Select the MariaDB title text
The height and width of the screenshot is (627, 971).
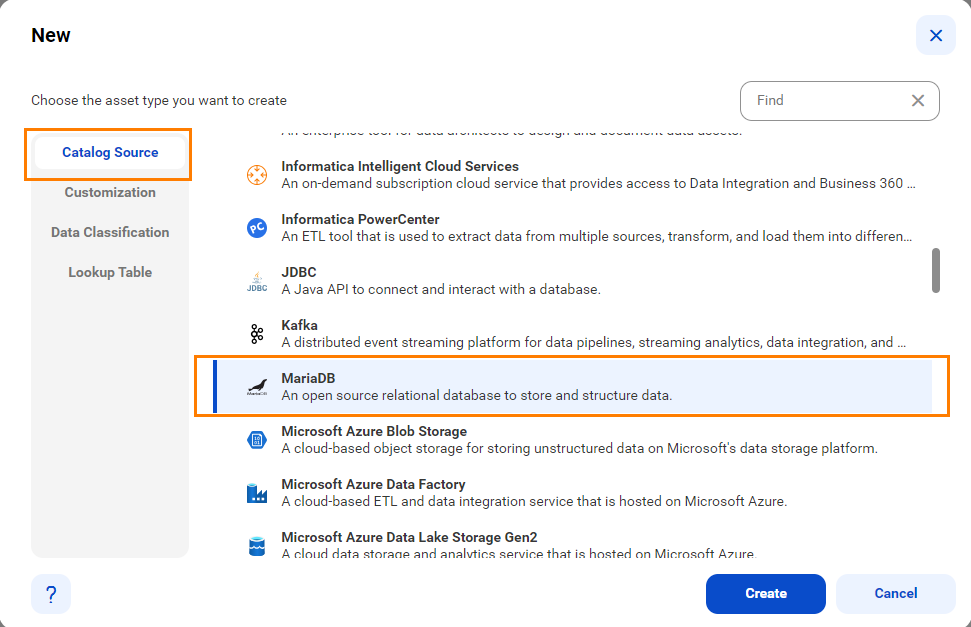pos(308,378)
